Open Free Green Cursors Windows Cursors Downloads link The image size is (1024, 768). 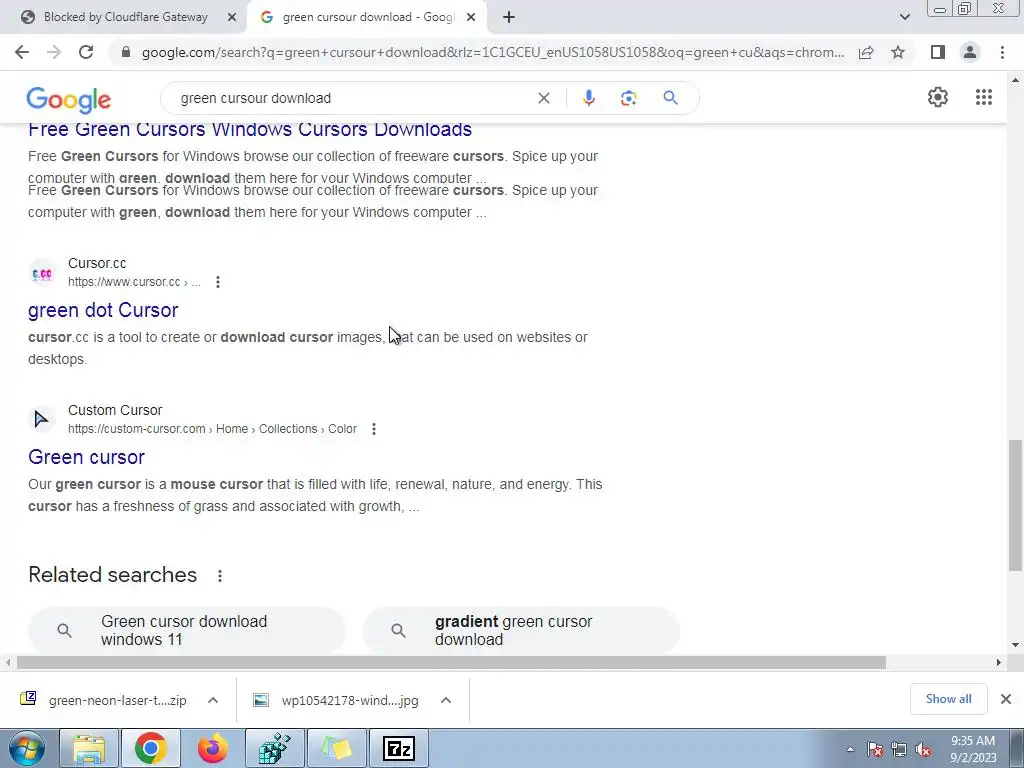pos(249,130)
